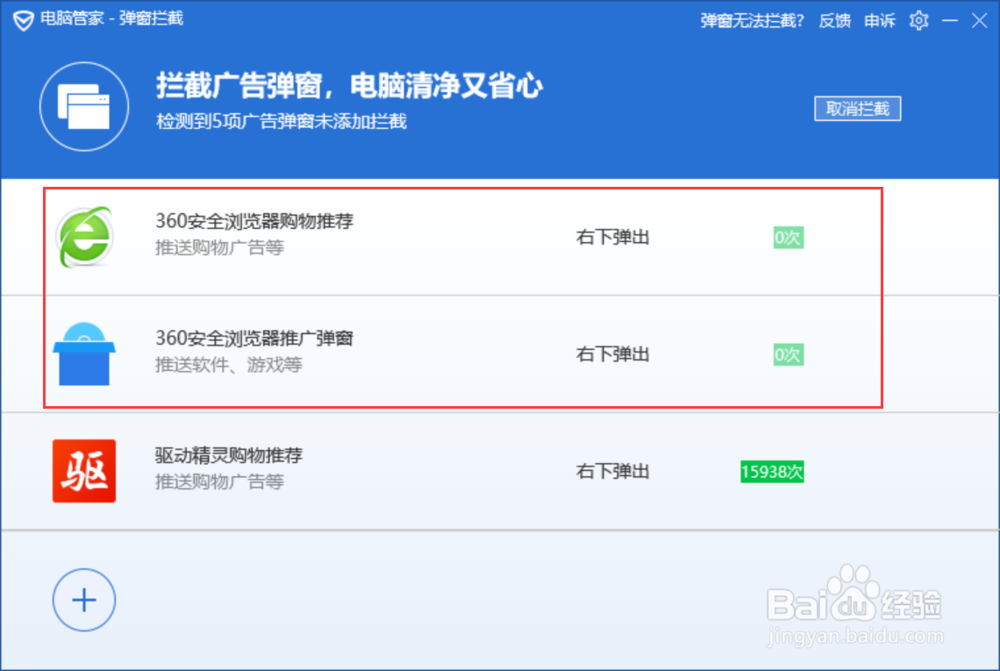Click 右下弹出 in the 驱动精灵 row

tap(612, 471)
